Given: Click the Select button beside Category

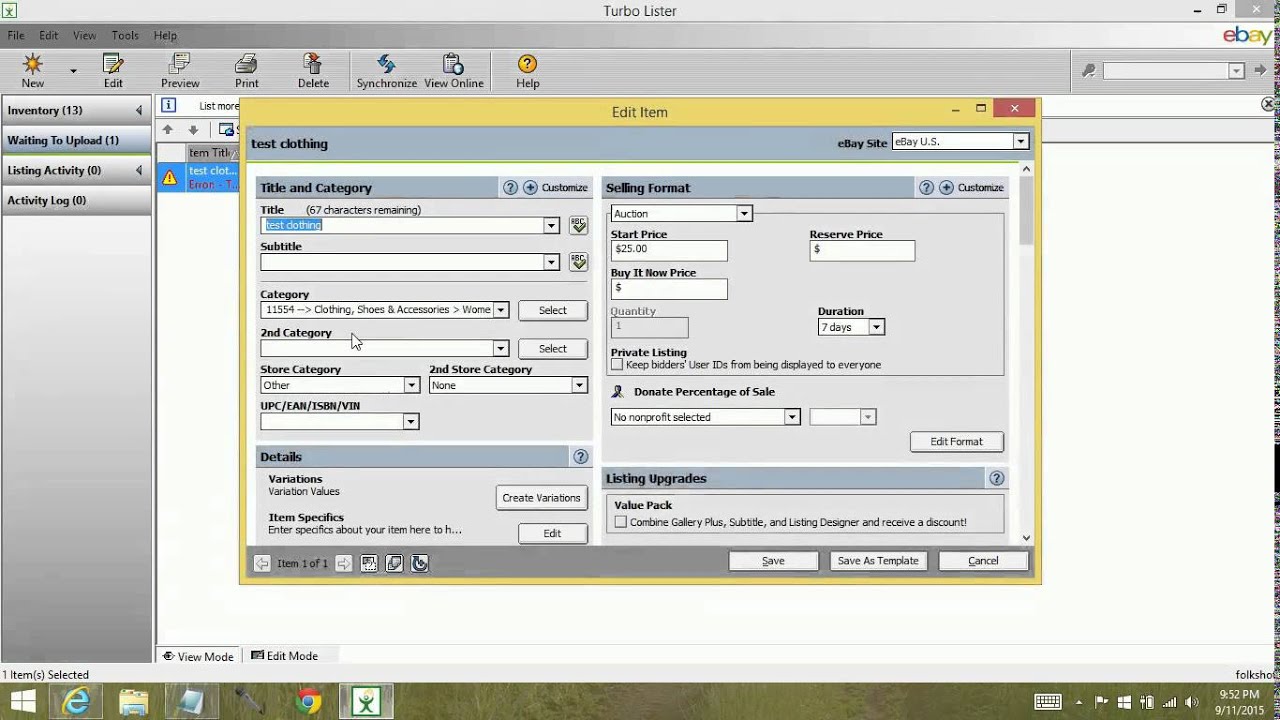Looking at the screenshot, I should [x=552, y=310].
